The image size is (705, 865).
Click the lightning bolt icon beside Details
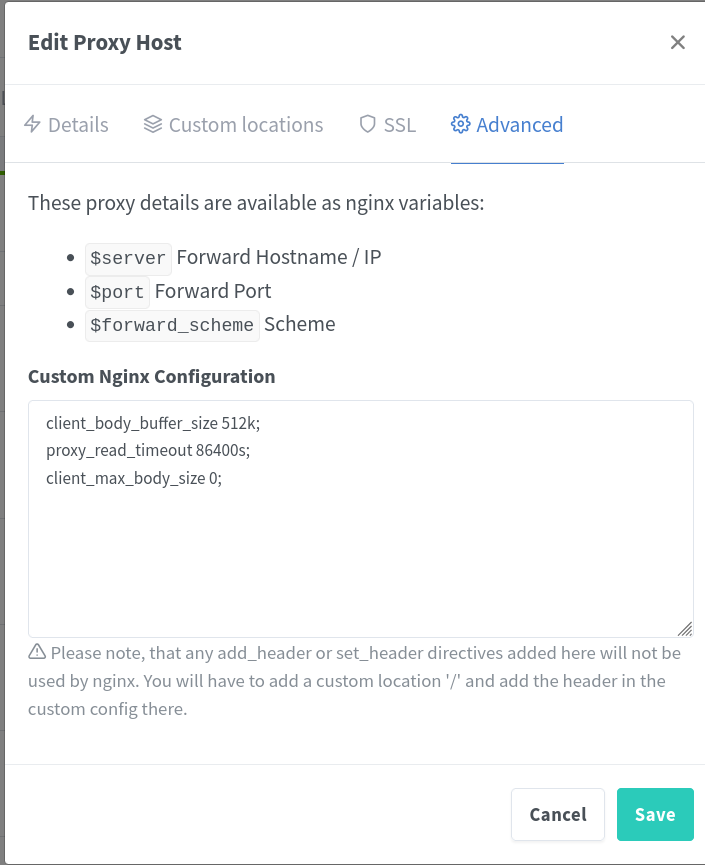[x=33, y=125]
